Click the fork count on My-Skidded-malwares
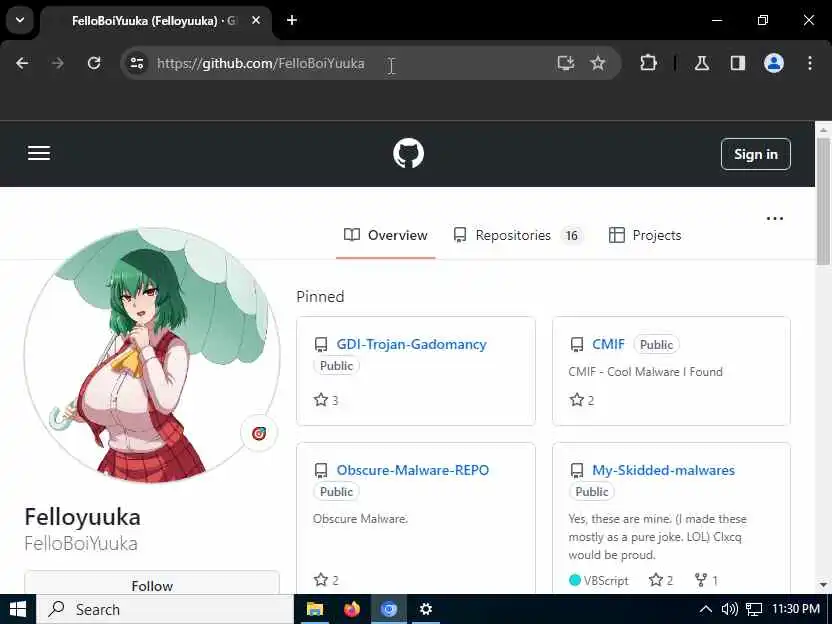832x624 pixels. pyautogui.click(x=706, y=580)
